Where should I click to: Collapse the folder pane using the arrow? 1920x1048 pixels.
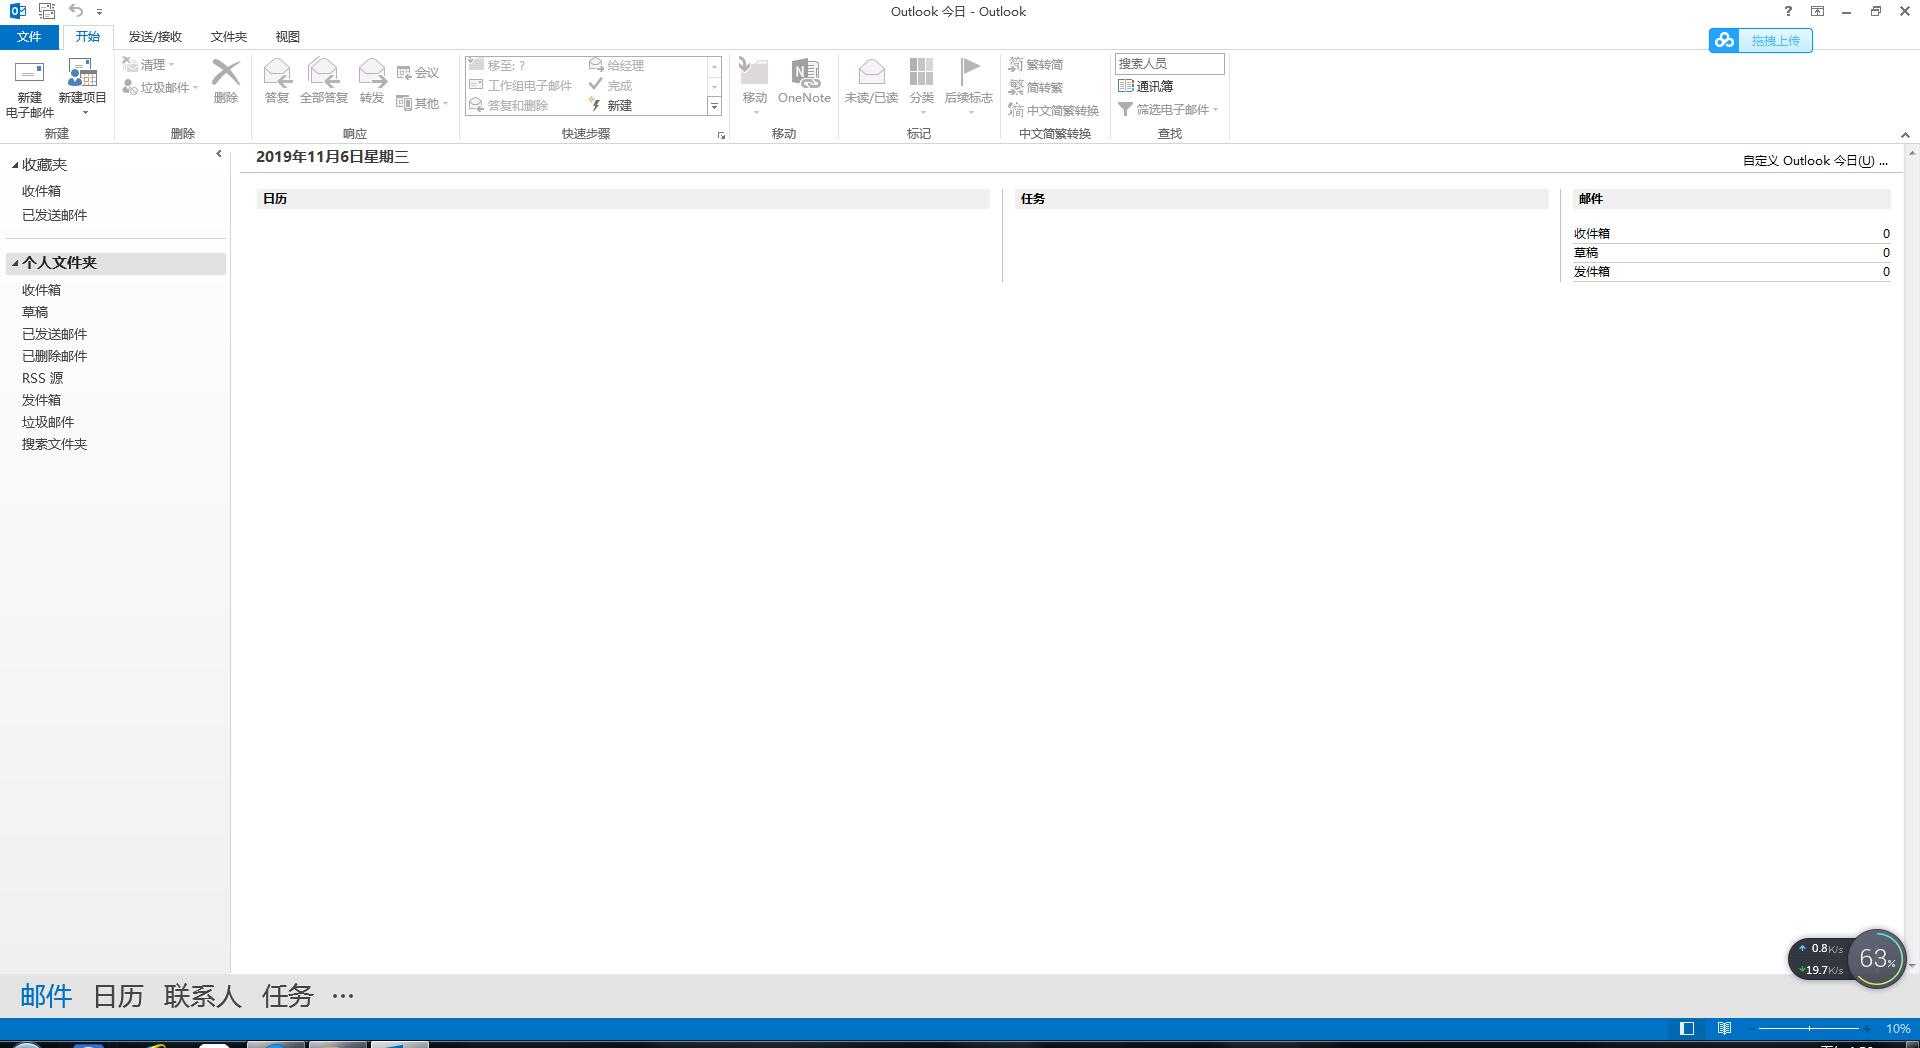pos(218,154)
